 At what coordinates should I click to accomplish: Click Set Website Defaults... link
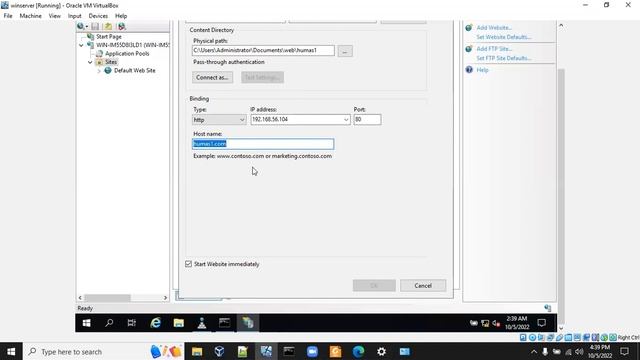(504, 37)
